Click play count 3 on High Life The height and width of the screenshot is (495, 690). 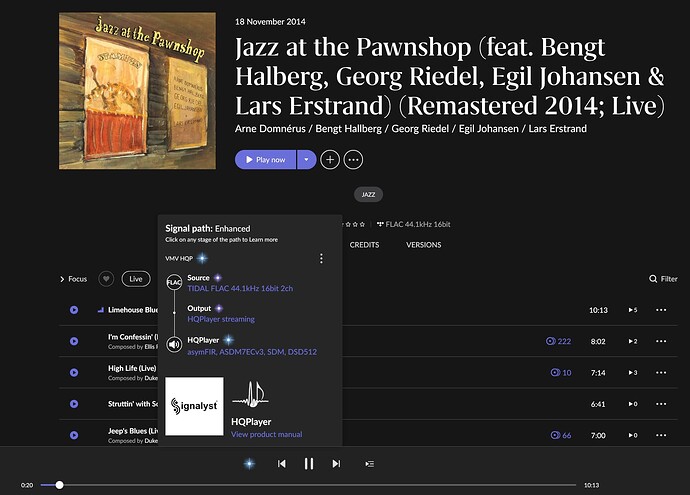(x=632, y=372)
